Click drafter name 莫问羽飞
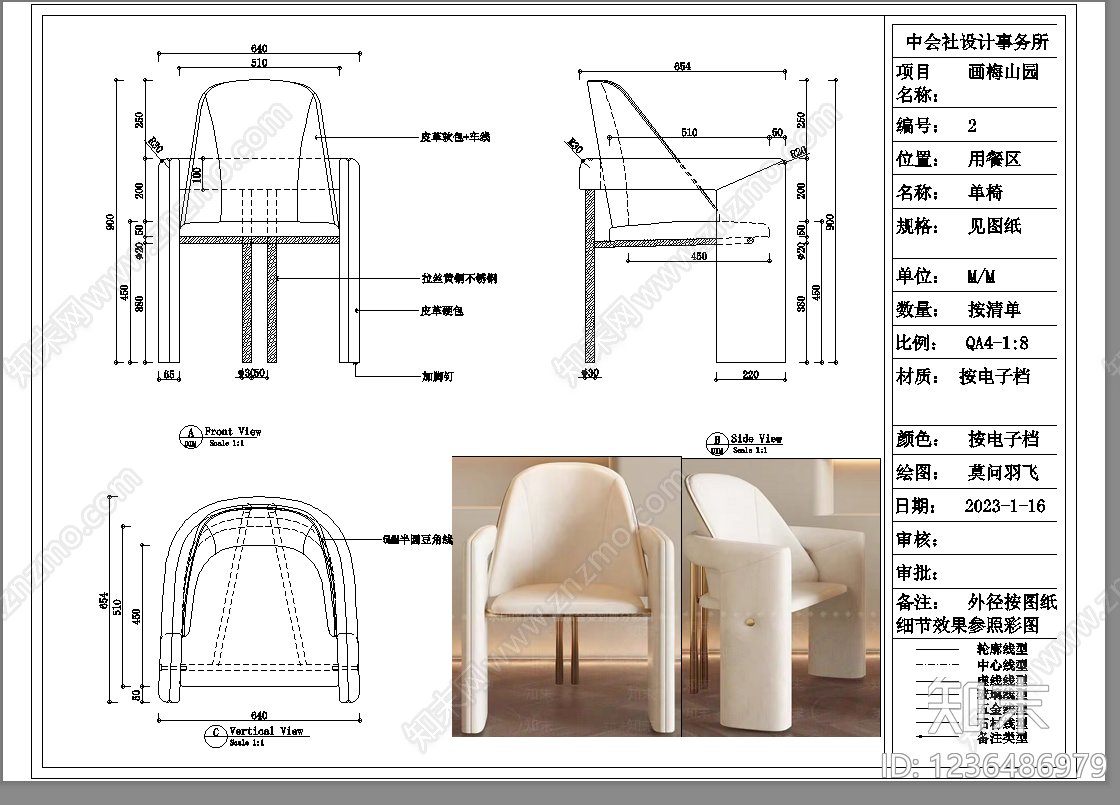The image size is (1120, 805). (x=1003, y=472)
